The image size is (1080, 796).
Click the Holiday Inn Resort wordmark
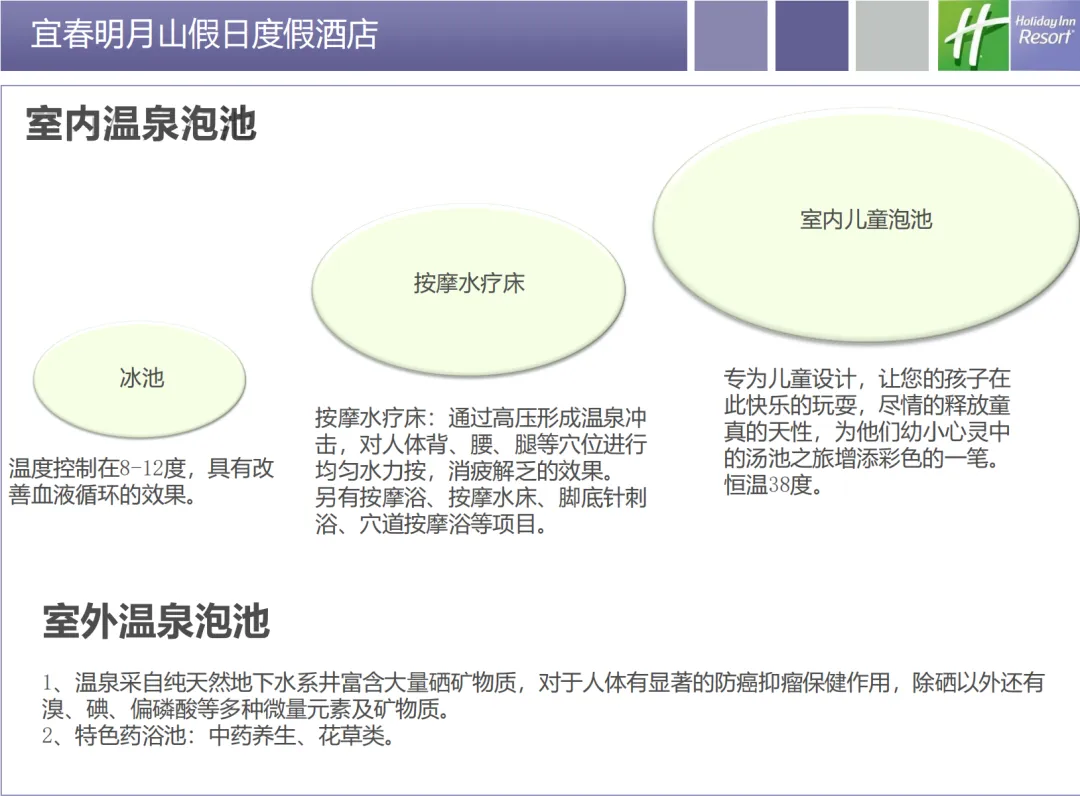(1045, 32)
